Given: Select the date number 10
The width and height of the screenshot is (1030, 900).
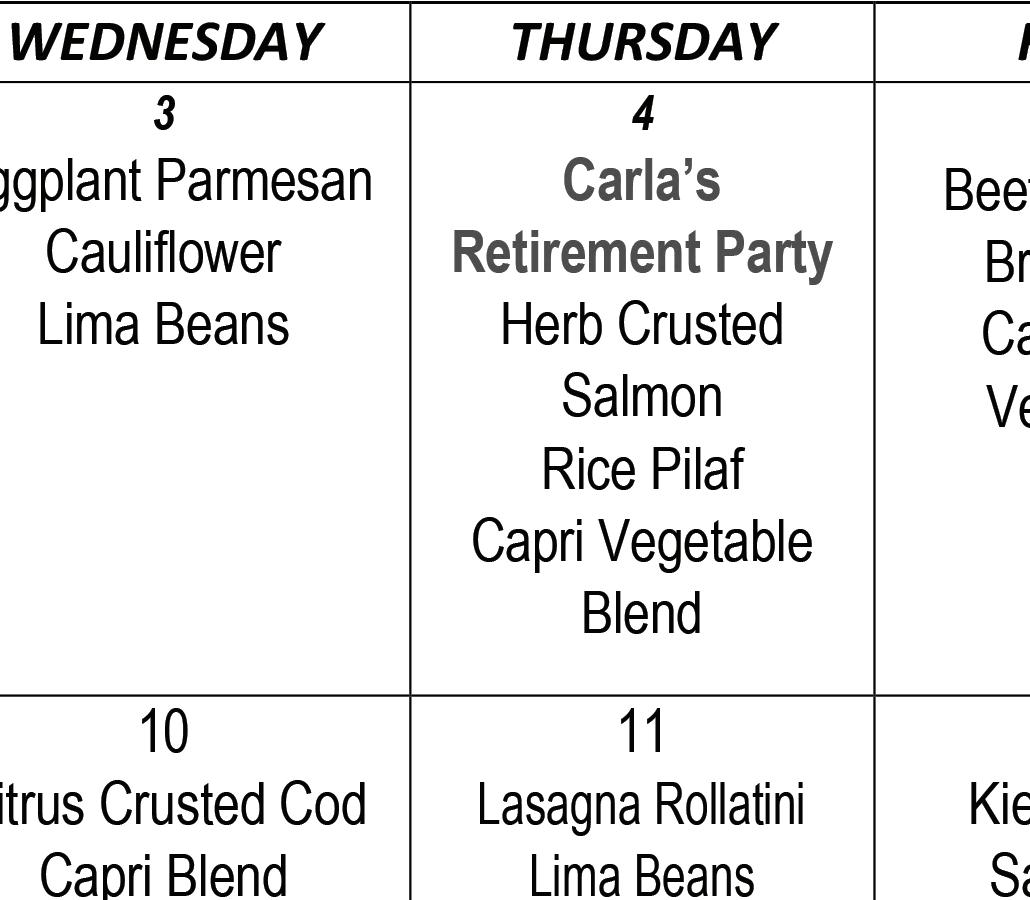Looking at the screenshot, I should click(x=164, y=732).
